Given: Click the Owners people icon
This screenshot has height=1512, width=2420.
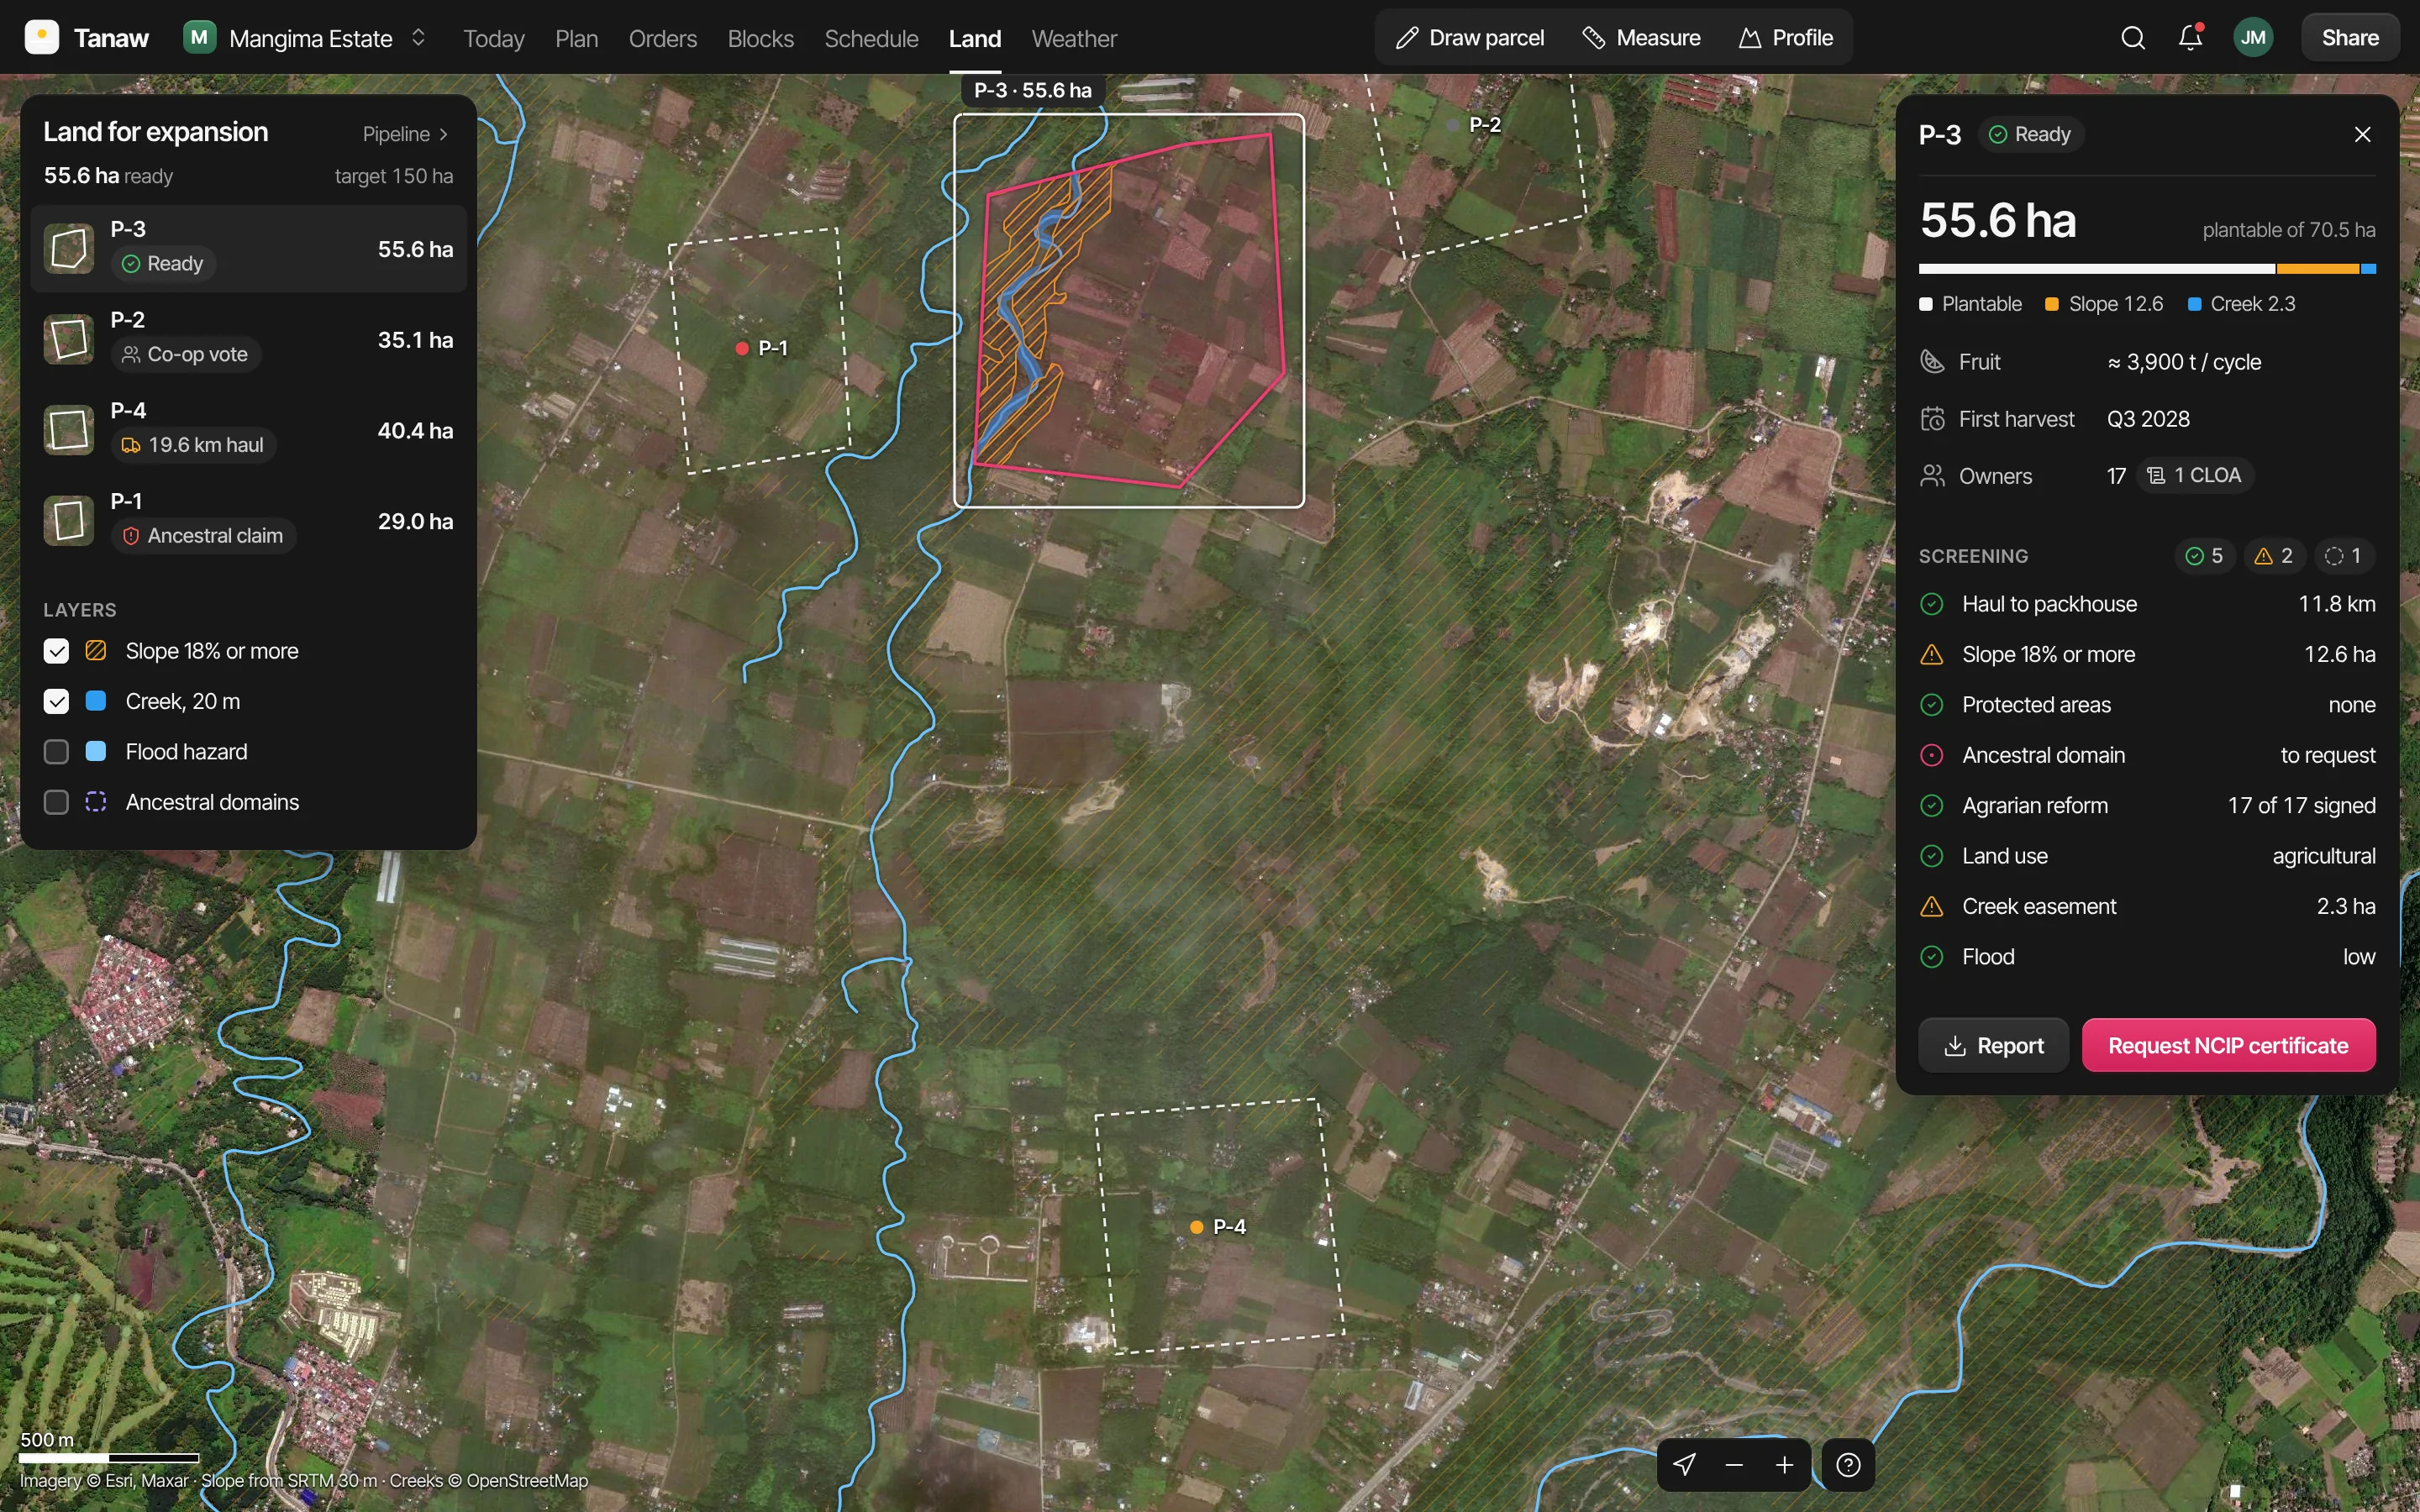Looking at the screenshot, I should point(1932,476).
